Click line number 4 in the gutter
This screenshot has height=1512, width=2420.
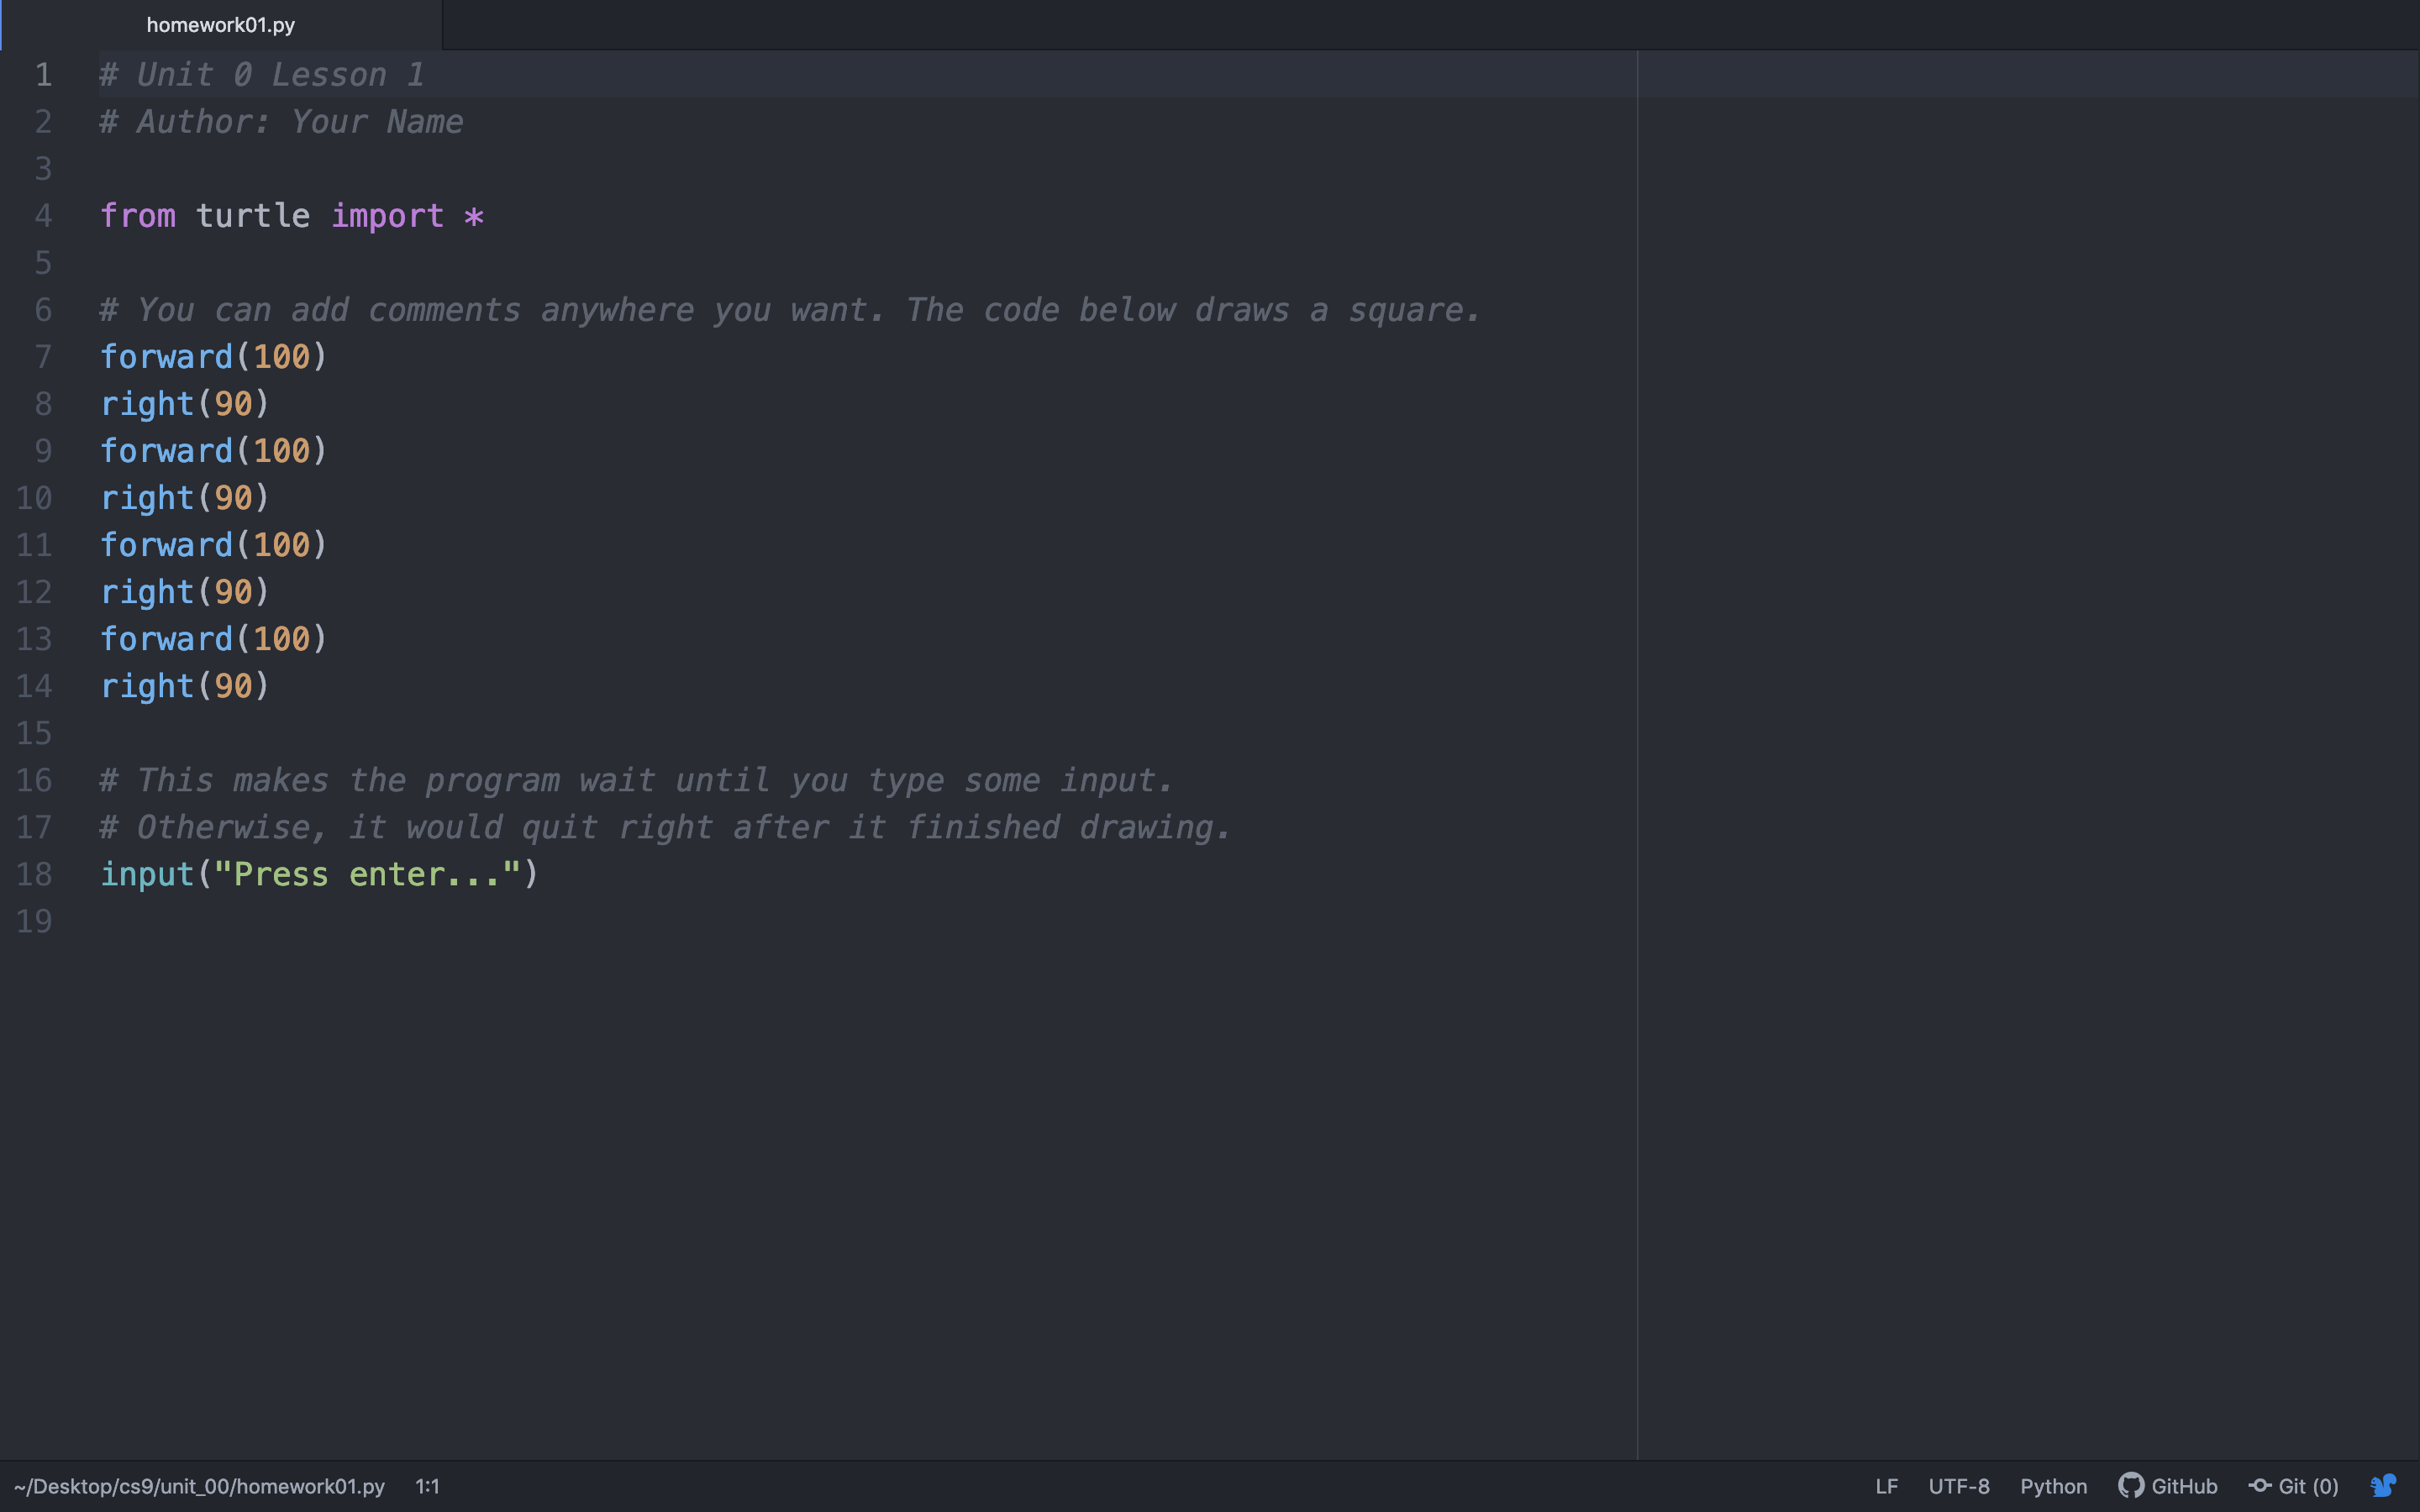(x=43, y=216)
